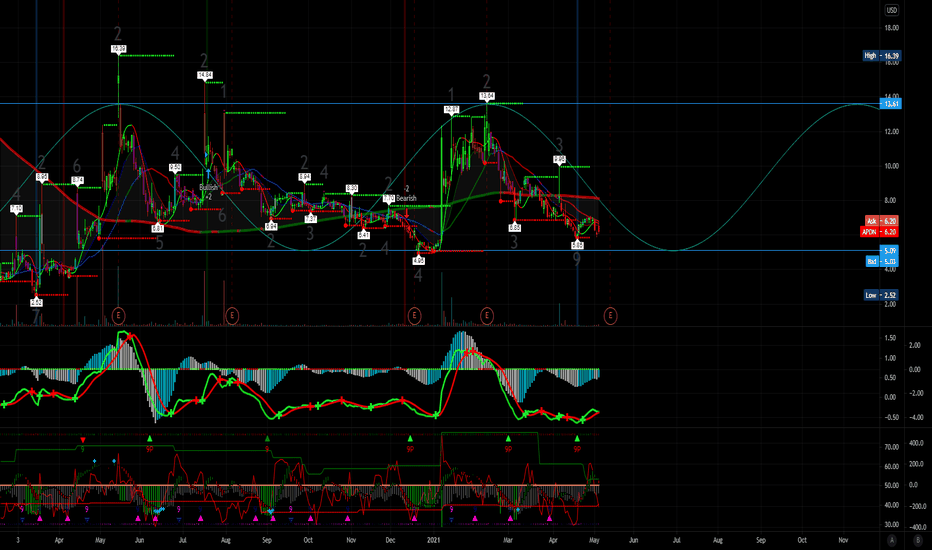Click the 13.64 pivot high label
Viewport: 932px width, 550px height.
tap(487, 96)
